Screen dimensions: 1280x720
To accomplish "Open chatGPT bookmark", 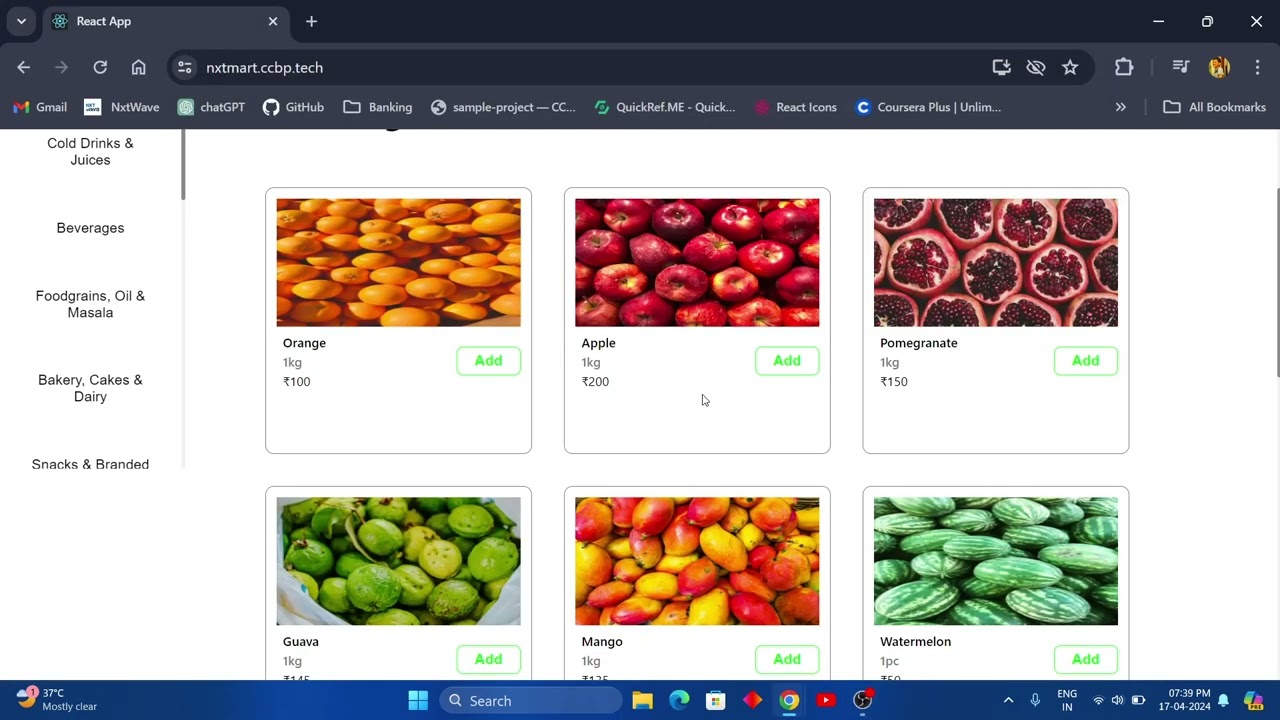I will pyautogui.click(x=211, y=107).
